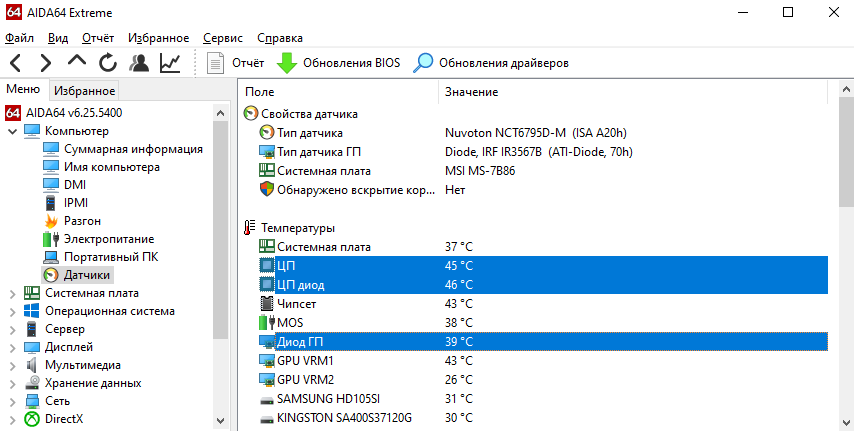
Task: Click the magnifier driver updates icon
Action: (423, 63)
